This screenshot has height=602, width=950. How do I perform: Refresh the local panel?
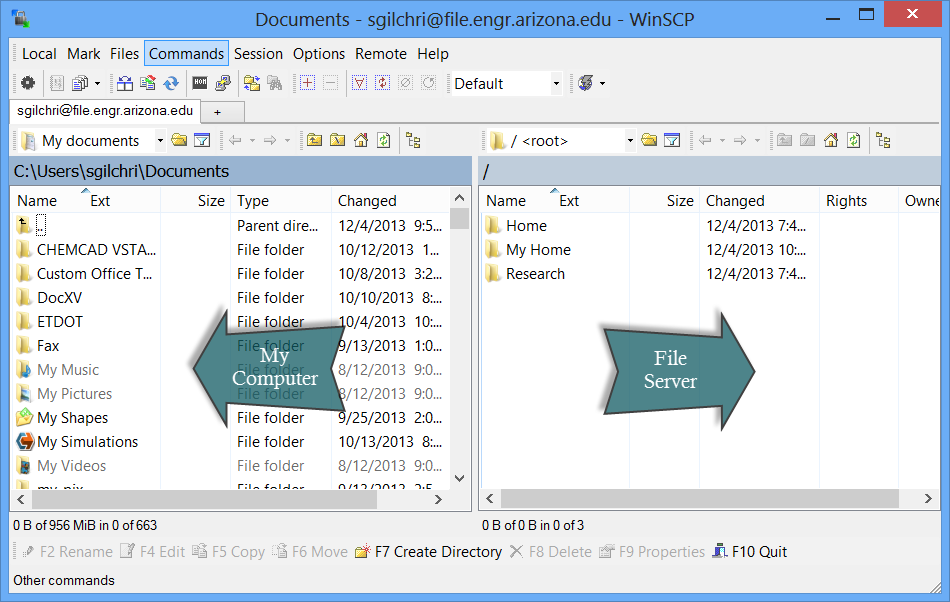(384, 141)
